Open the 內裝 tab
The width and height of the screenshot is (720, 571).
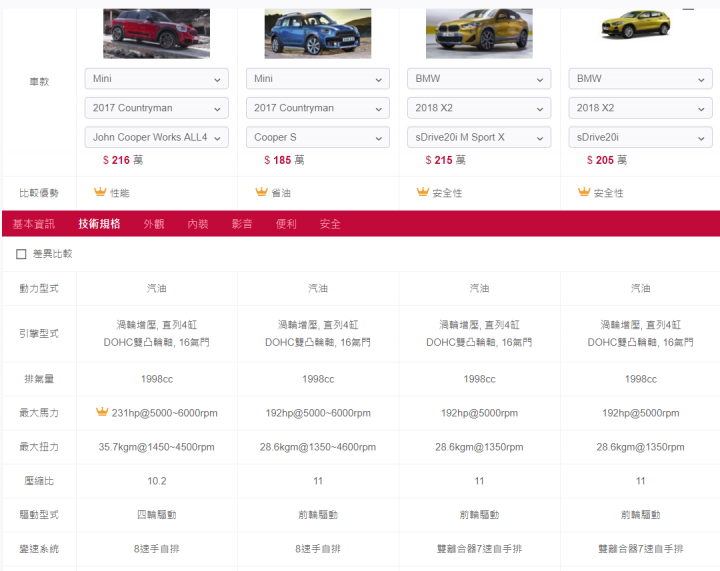198,224
